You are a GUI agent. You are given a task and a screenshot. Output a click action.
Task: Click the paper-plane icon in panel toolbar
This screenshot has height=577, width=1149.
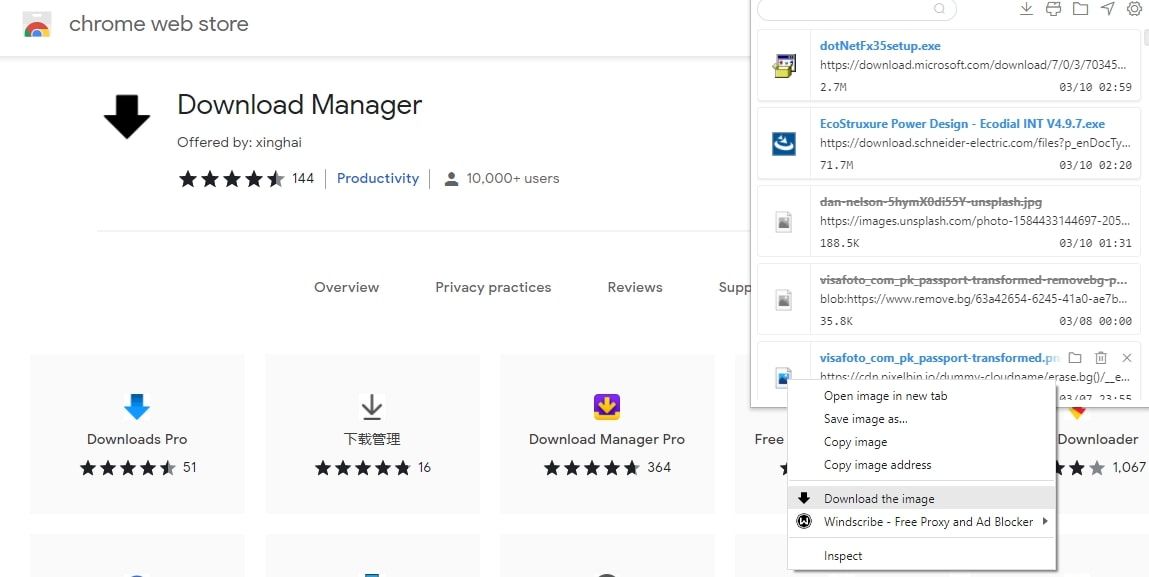[1107, 8]
